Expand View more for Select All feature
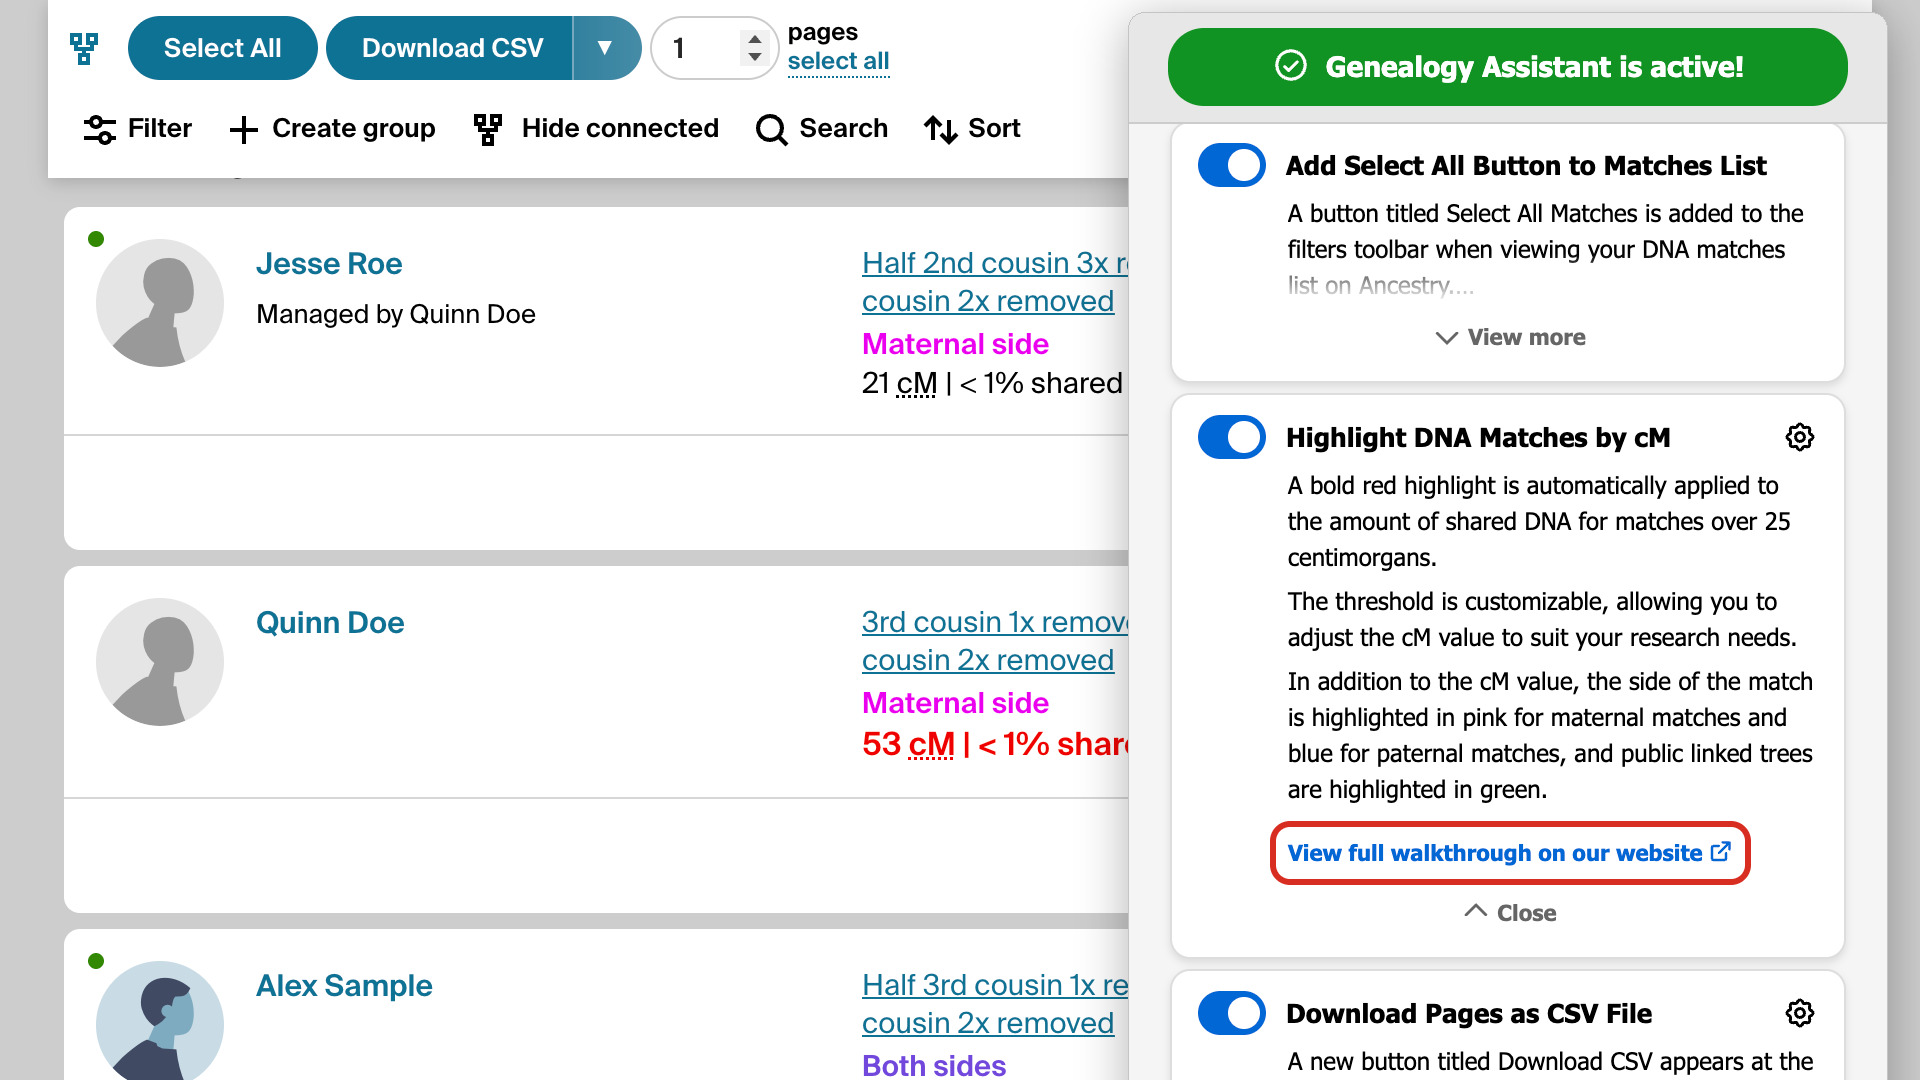This screenshot has width=1920, height=1080. 1510,338
